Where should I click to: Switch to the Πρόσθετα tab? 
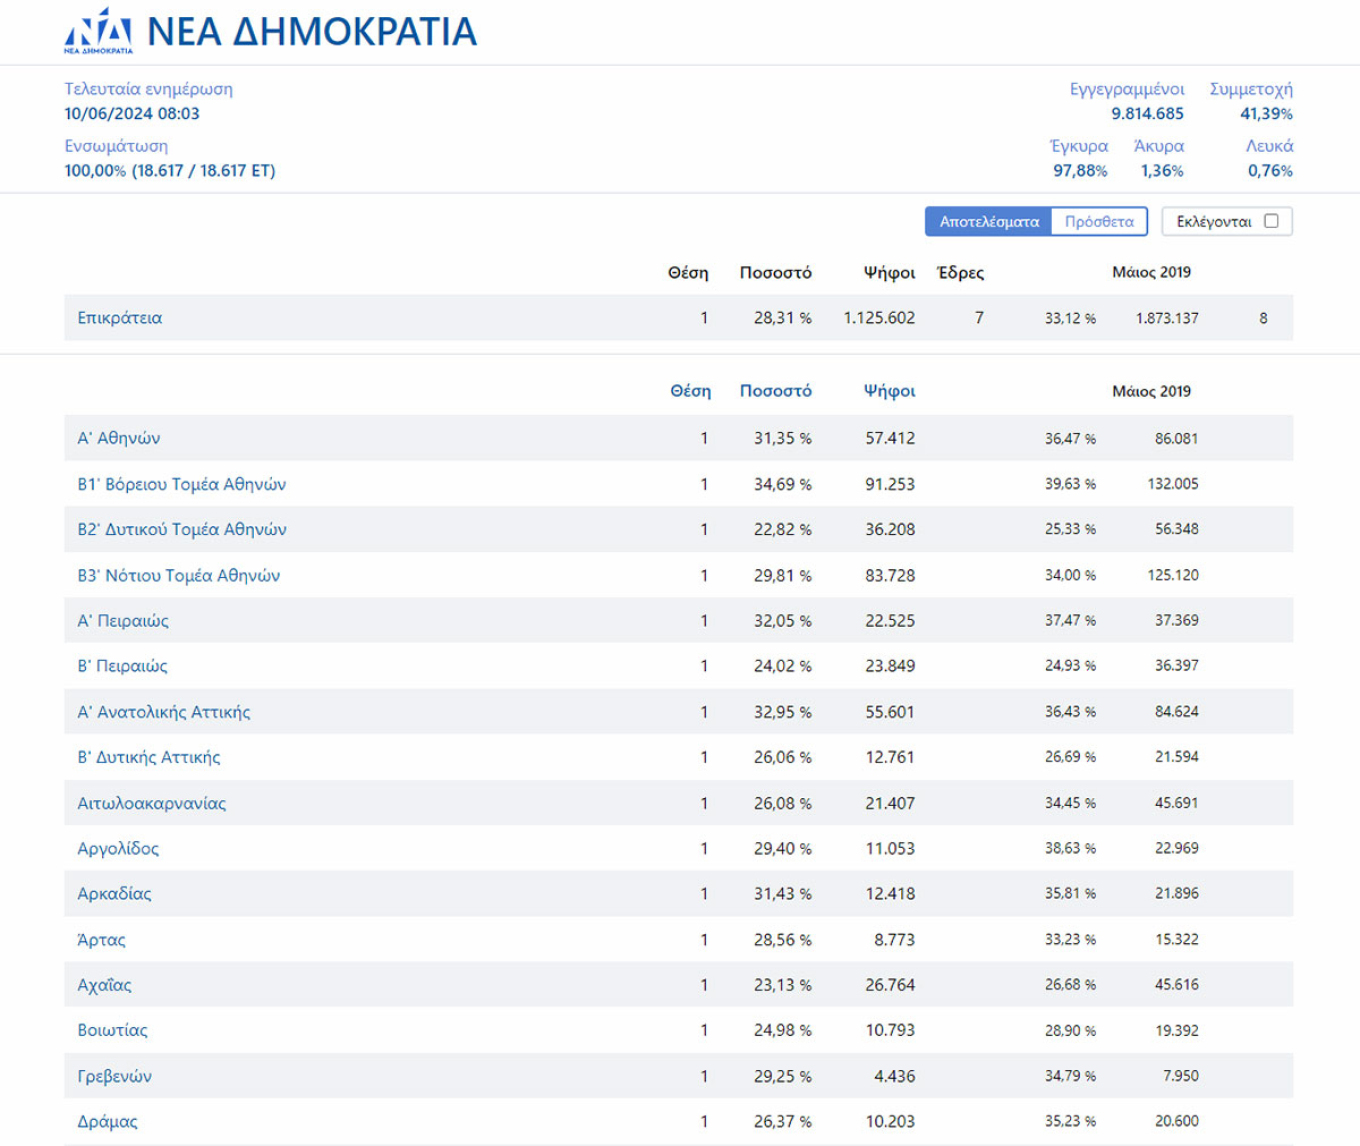click(x=1098, y=222)
